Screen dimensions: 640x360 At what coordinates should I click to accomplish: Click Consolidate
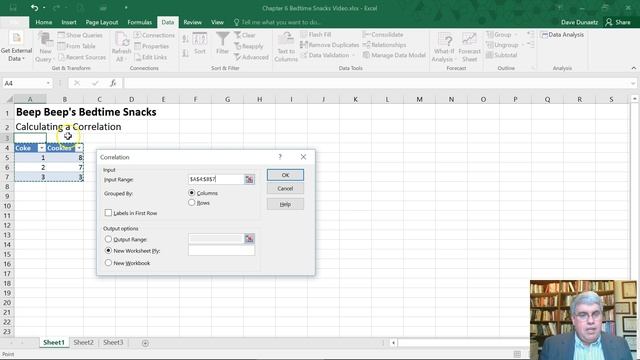[x=383, y=35]
